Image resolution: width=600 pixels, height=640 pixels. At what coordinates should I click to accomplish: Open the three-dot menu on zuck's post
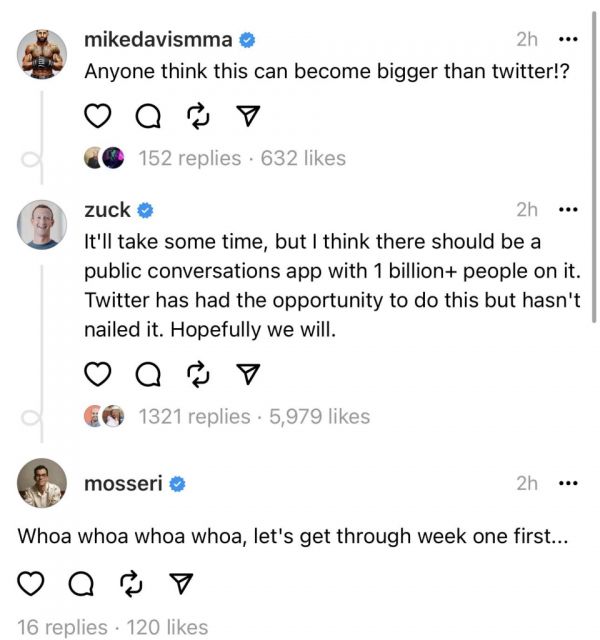point(568,210)
